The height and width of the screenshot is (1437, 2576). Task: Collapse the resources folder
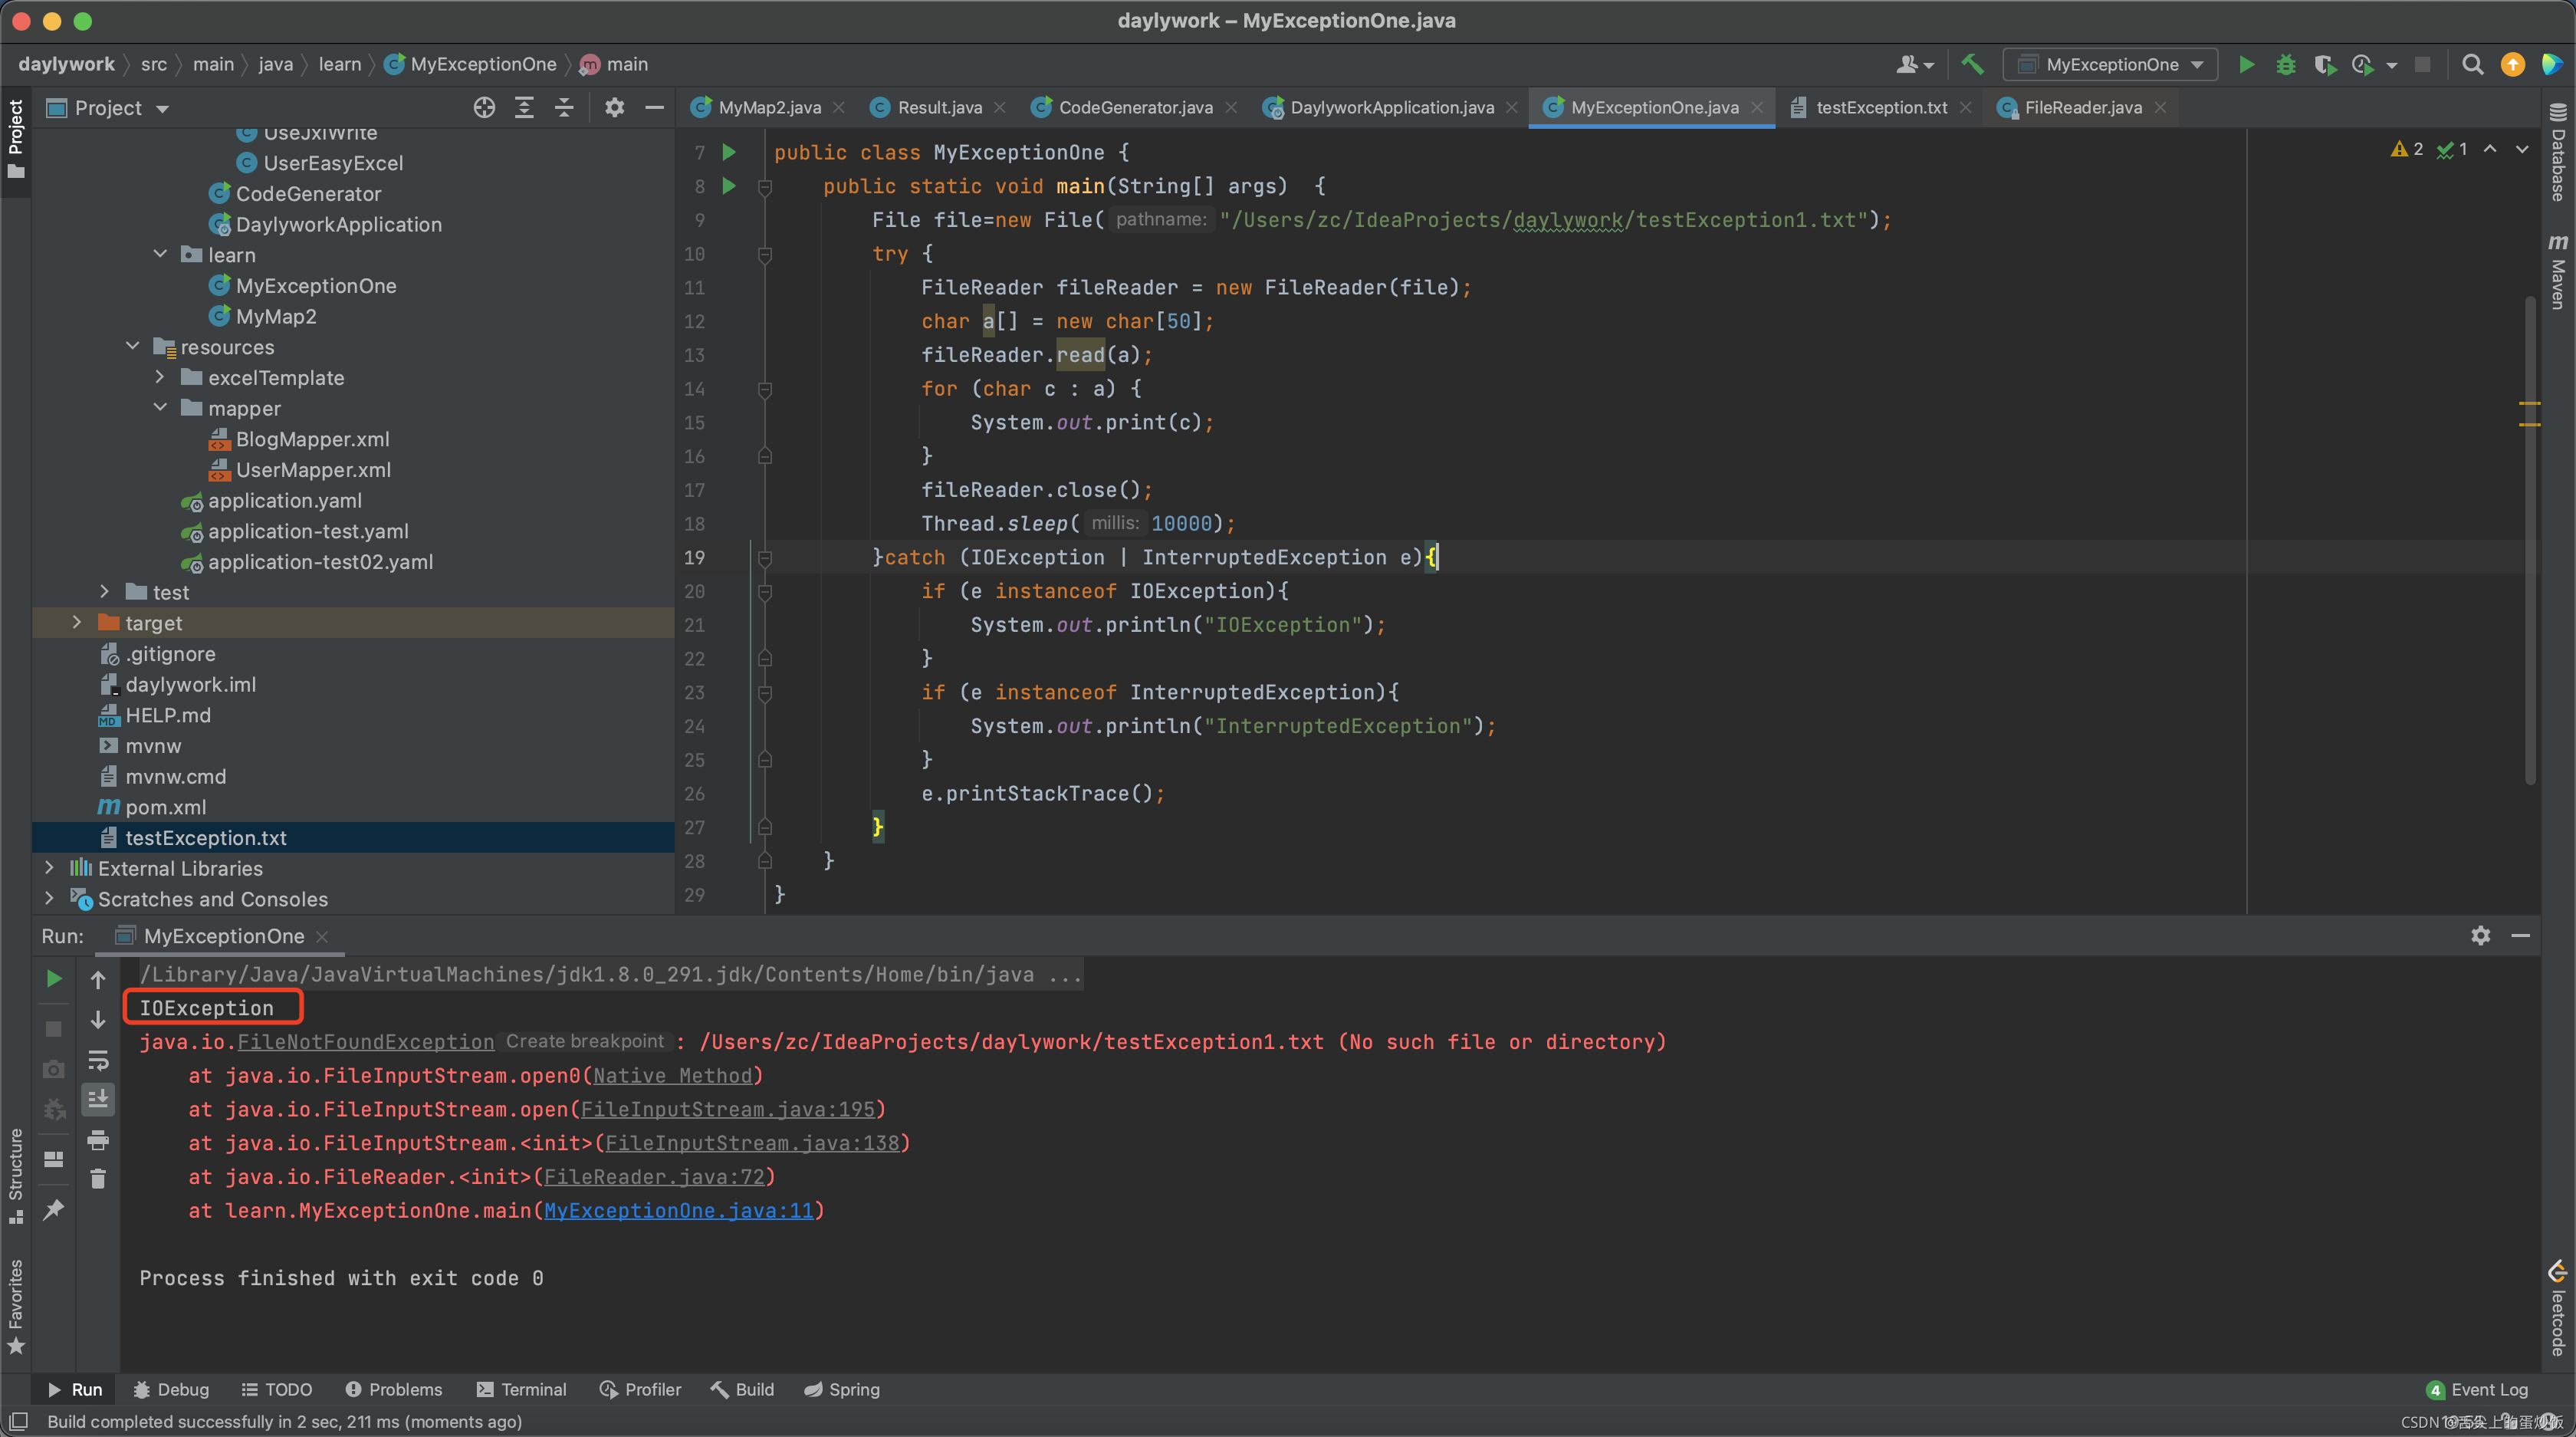(x=133, y=347)
